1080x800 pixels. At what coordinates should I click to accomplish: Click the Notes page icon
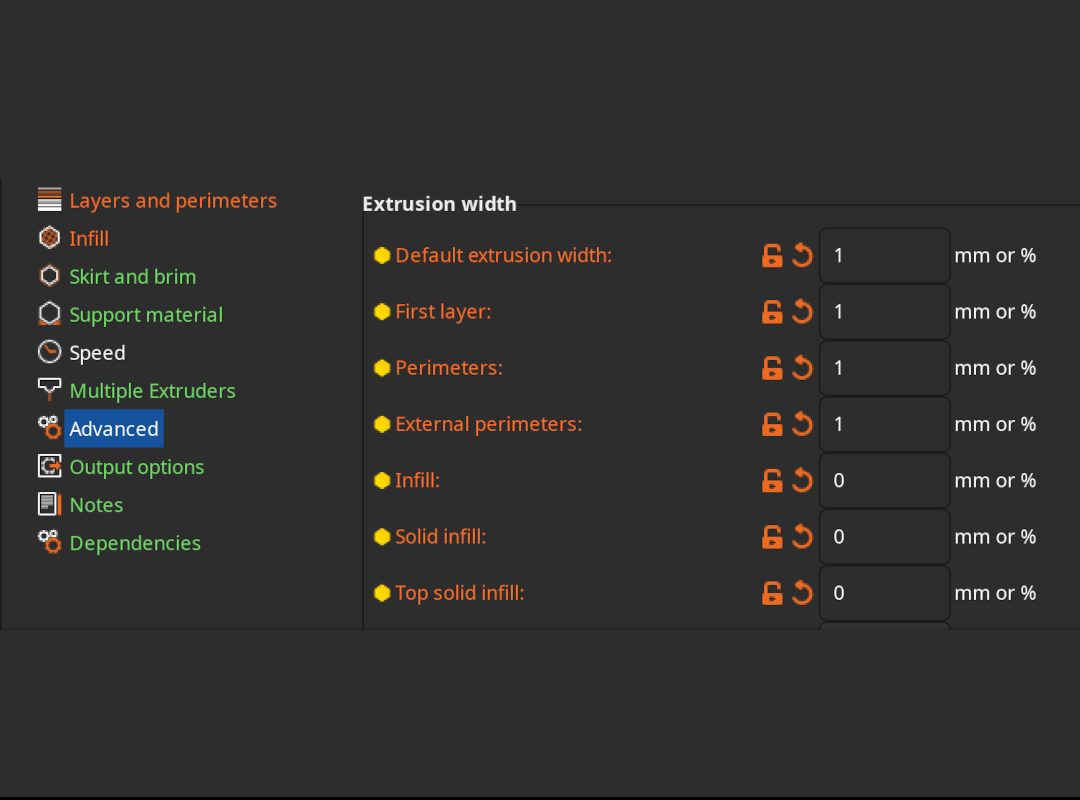[x=50, y=504]
